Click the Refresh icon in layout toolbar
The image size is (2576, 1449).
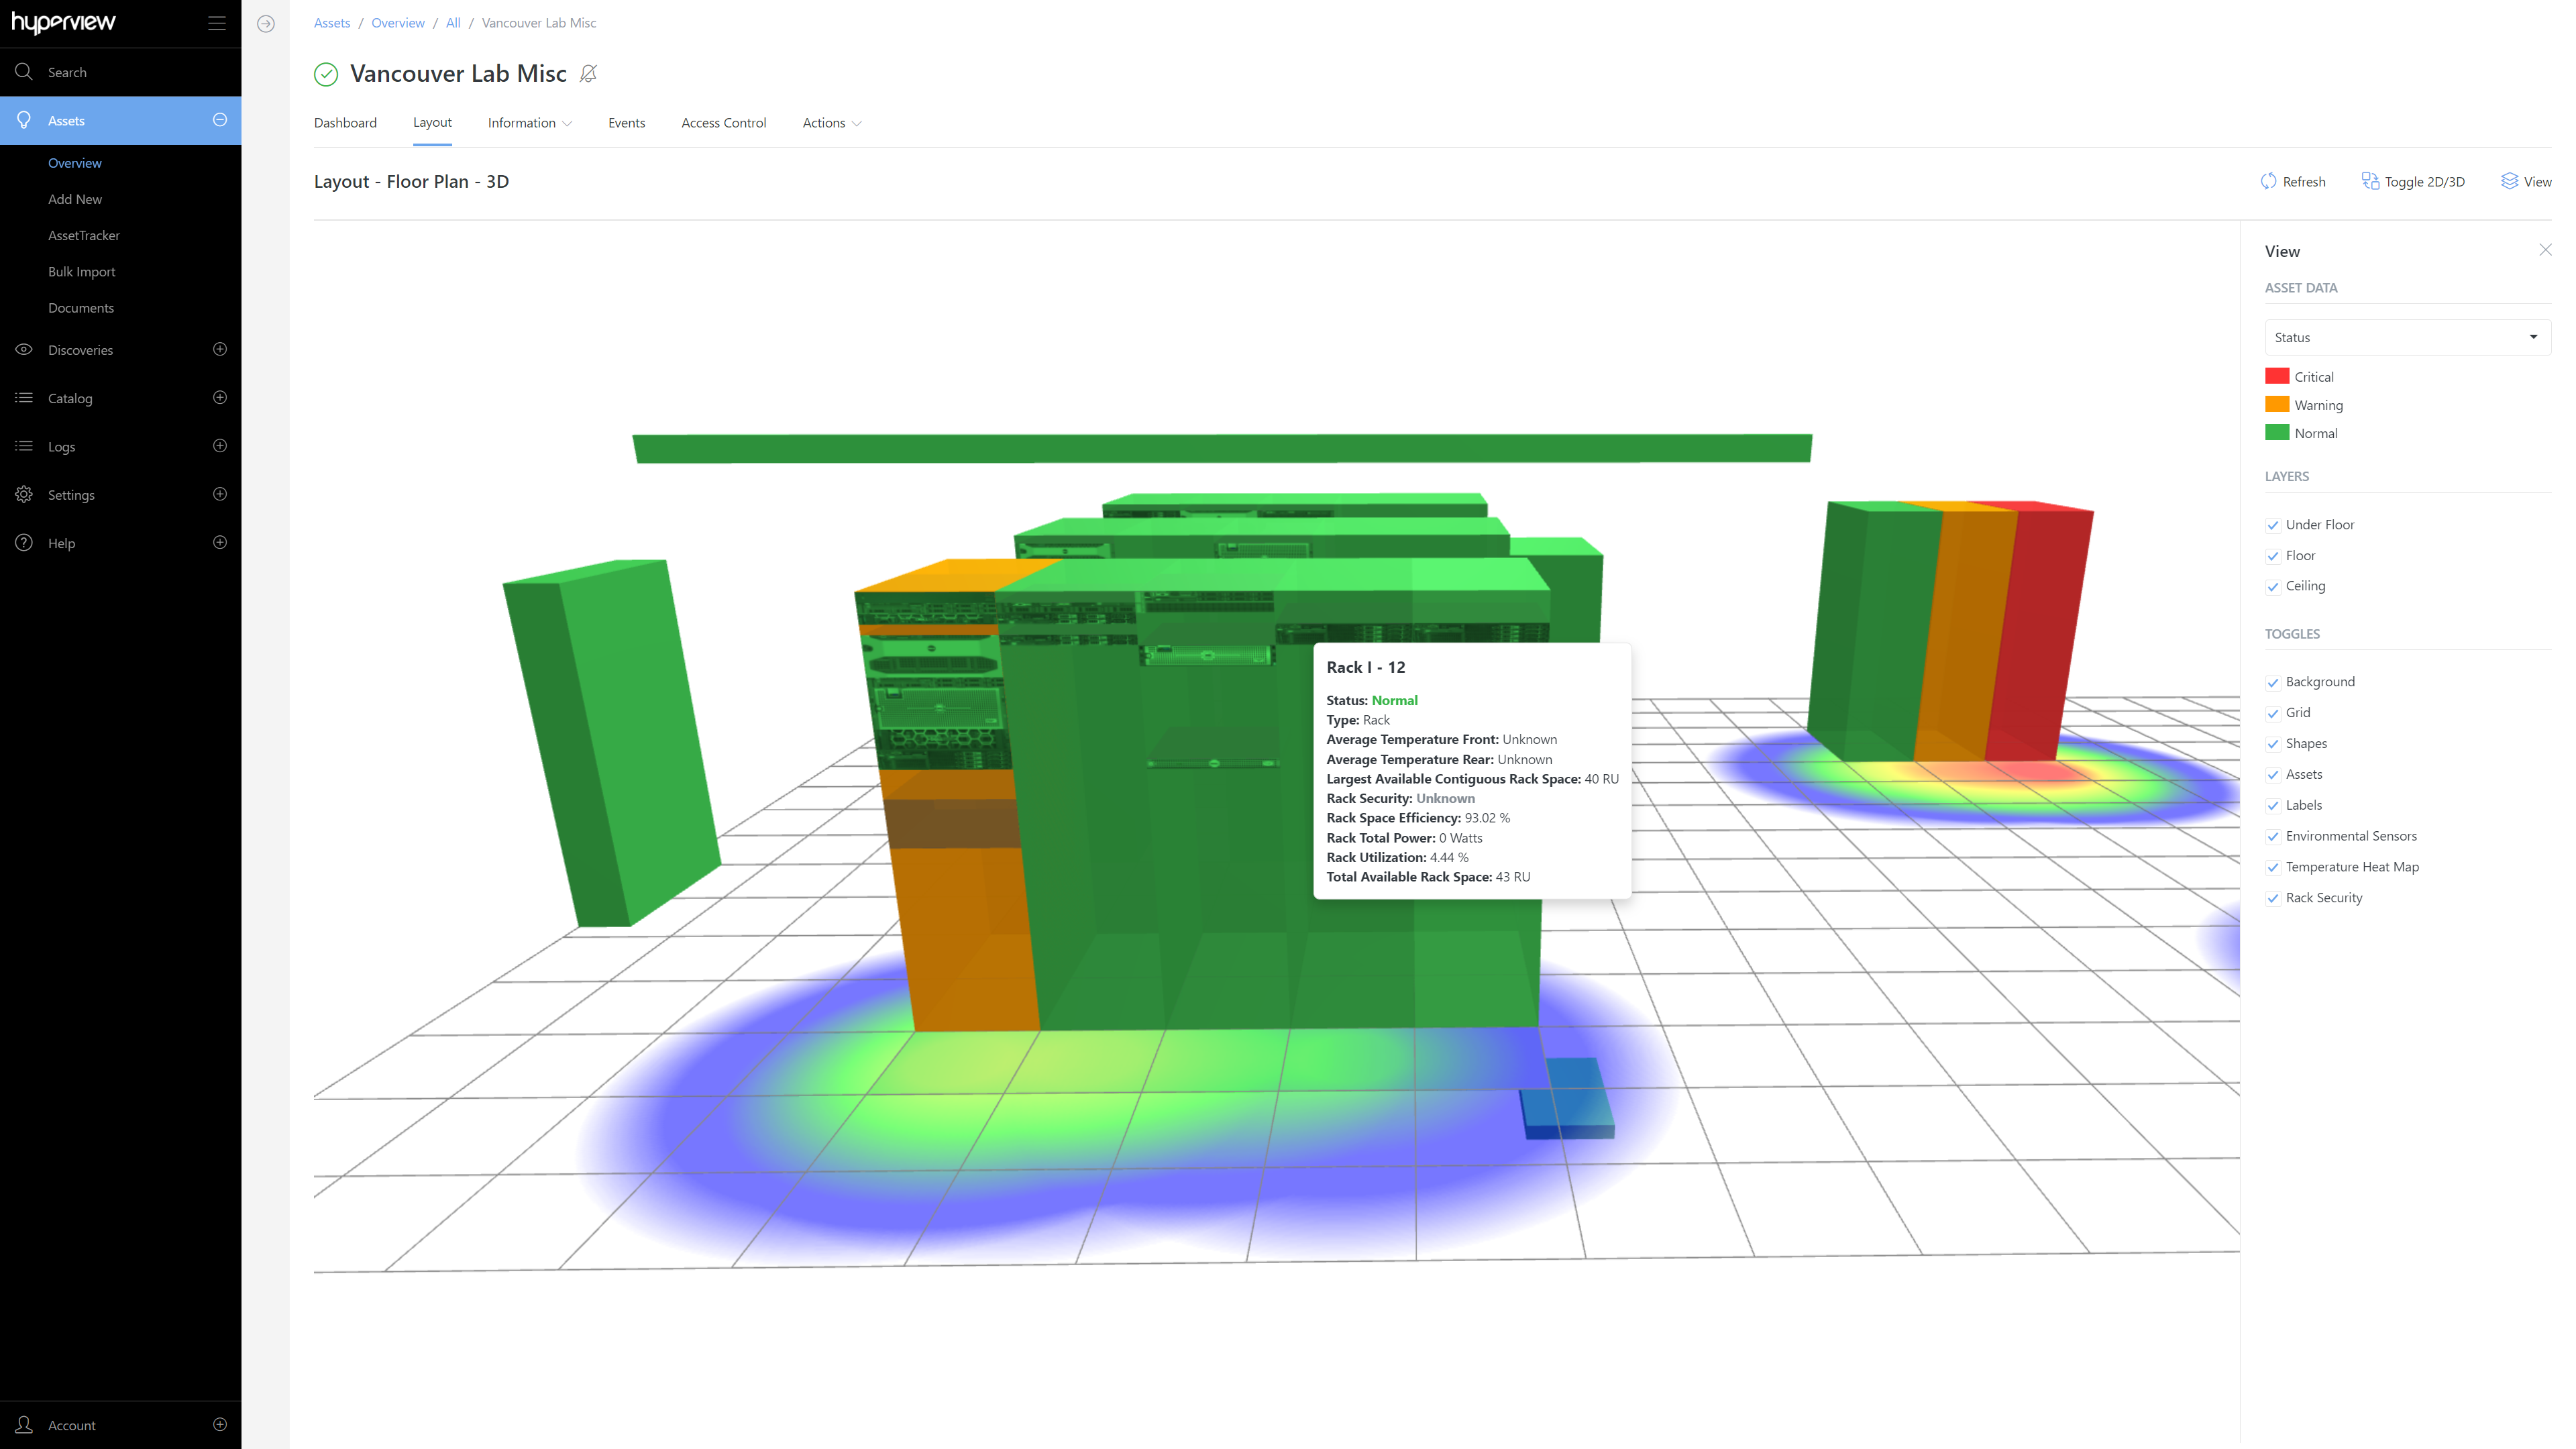[2268, 181]
